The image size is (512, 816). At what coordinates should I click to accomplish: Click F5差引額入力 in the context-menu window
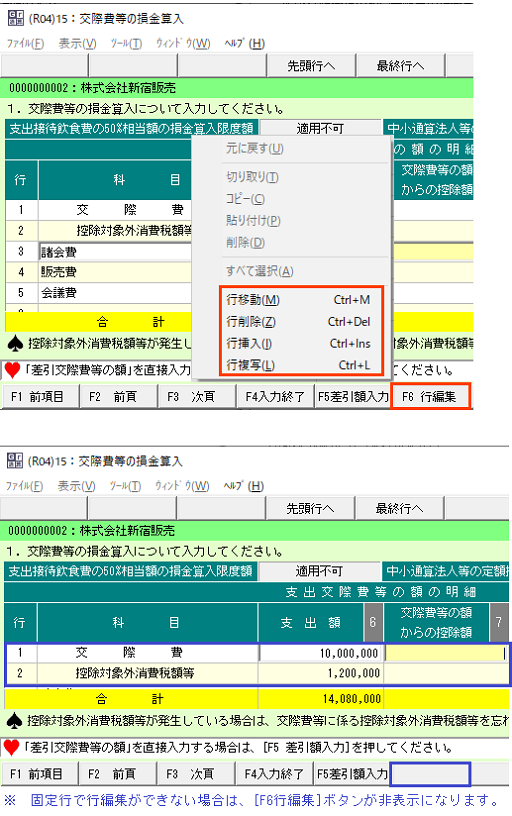point(353,397)
